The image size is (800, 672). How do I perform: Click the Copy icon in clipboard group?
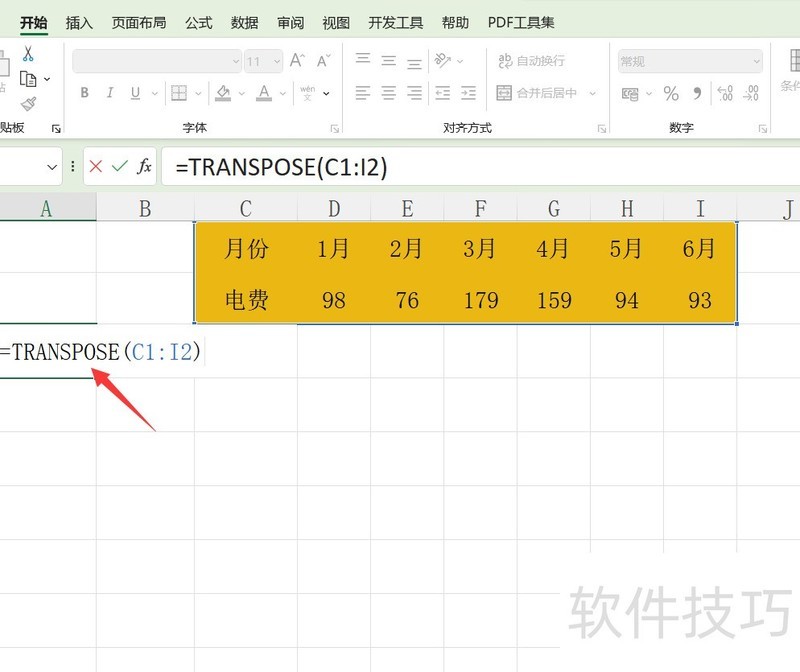coord(27,78)
